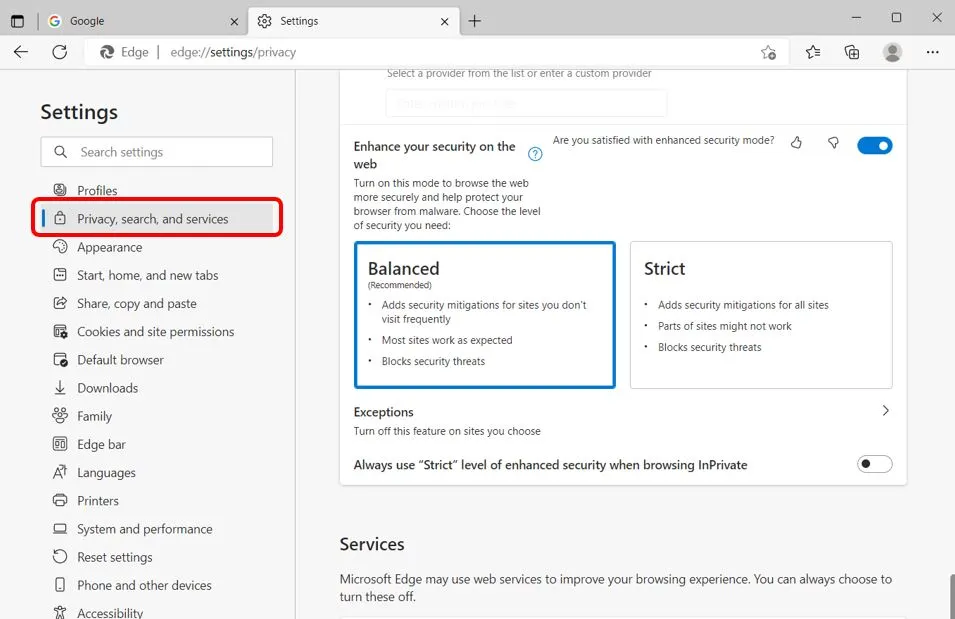Click the Family people icon

(x=60, y=416)
